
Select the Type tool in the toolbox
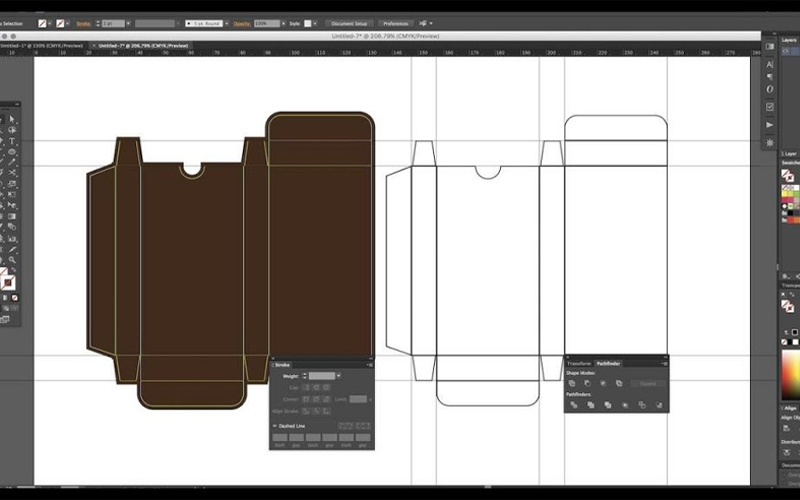12,141
